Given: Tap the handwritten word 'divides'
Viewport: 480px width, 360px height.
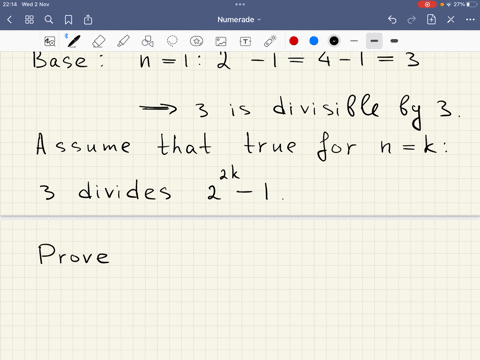Looking at the screenshot, I should pos(124,190).
